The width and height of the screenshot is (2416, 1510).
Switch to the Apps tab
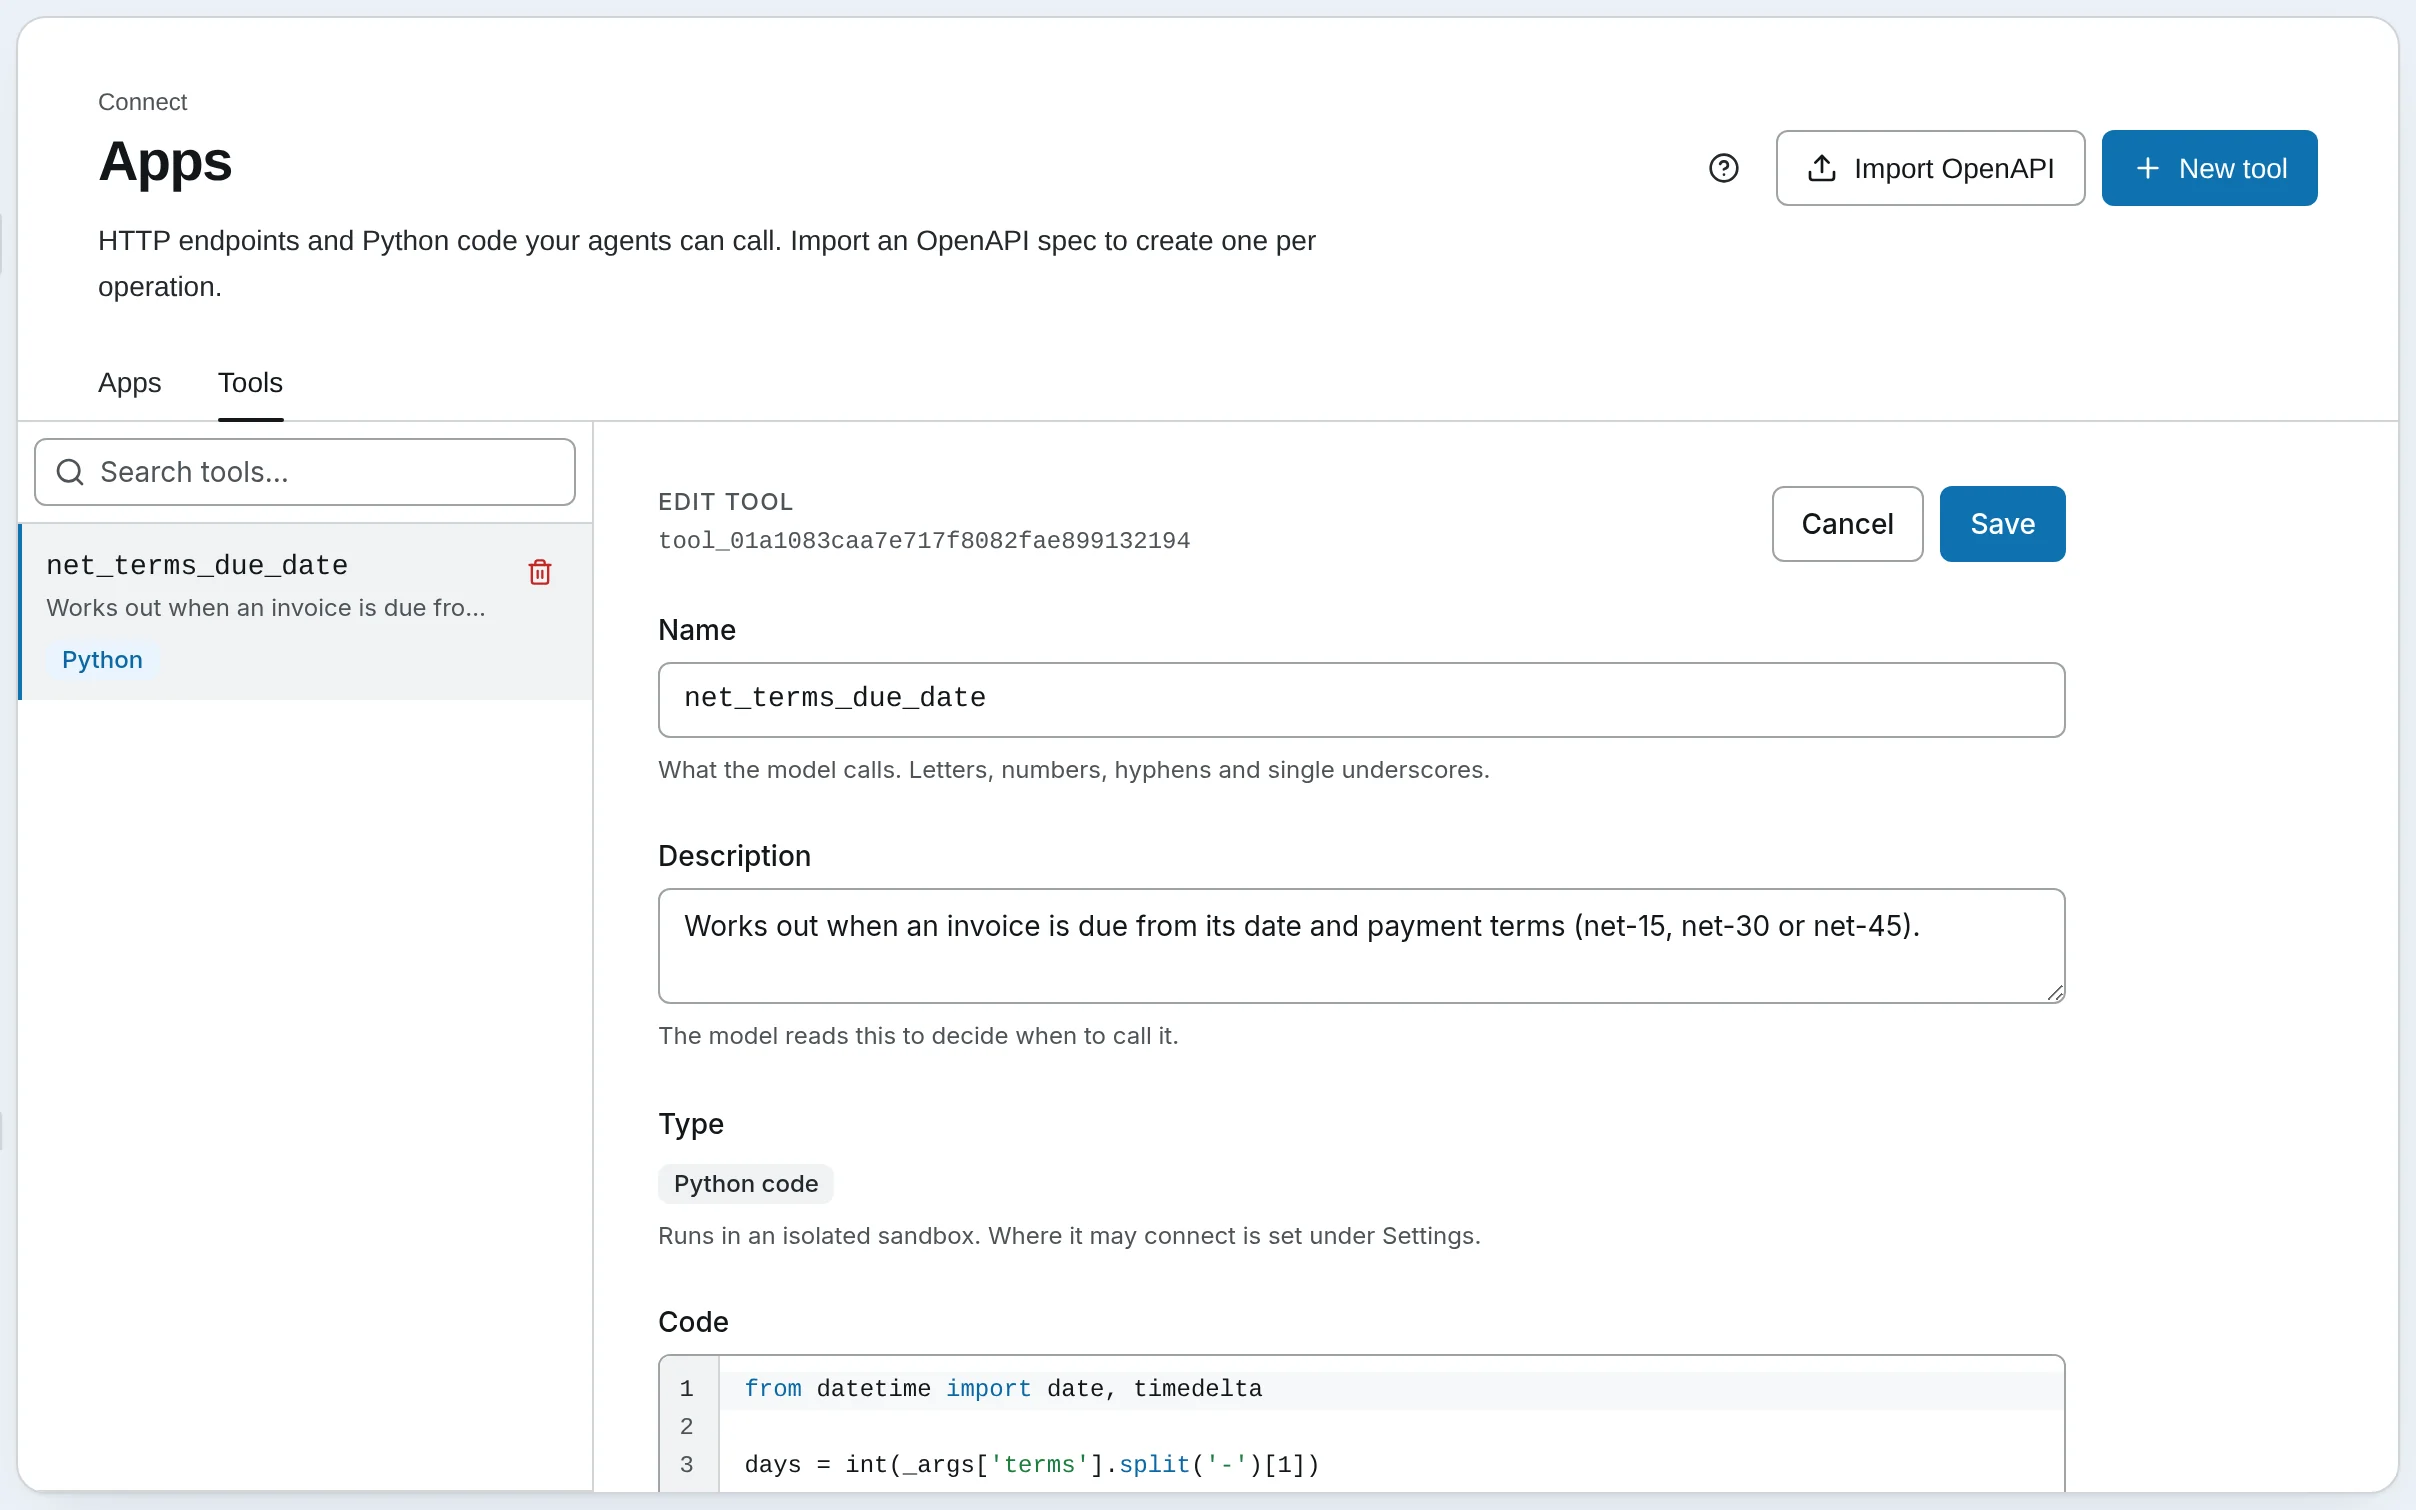(129, 382)
